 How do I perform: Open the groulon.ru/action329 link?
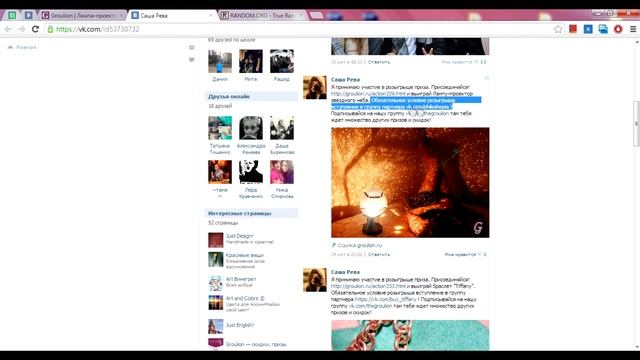pyautogui.click(x=368, y=93)
